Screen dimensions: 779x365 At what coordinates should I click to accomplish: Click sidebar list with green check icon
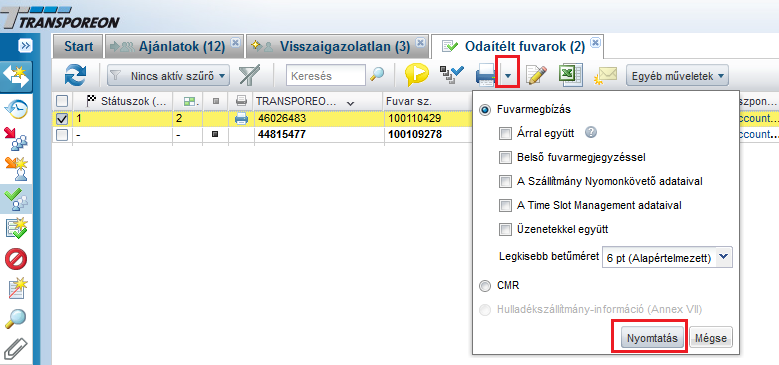point(16,229)
